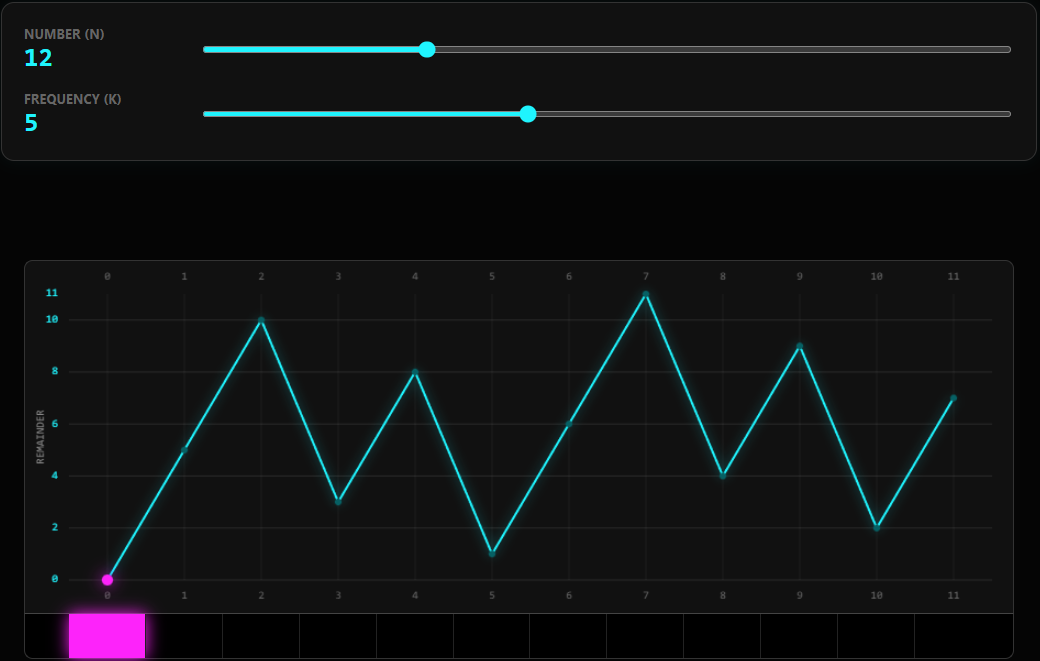Click chart point at index 6, remainder 6

(x=569, y=423)
